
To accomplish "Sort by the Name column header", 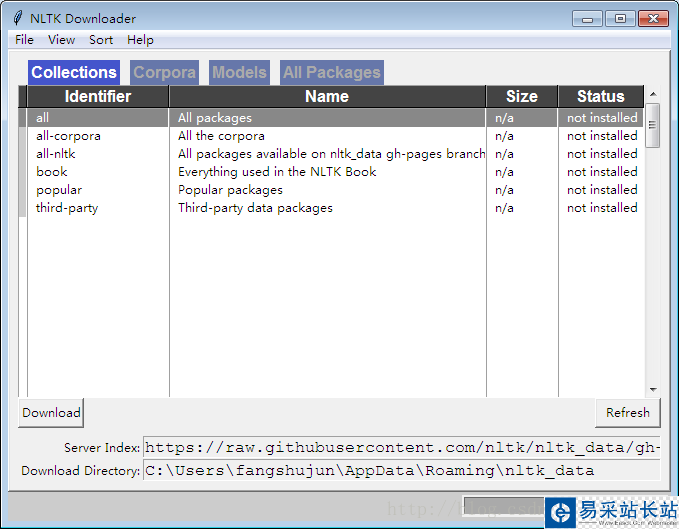I will point(327,96).
